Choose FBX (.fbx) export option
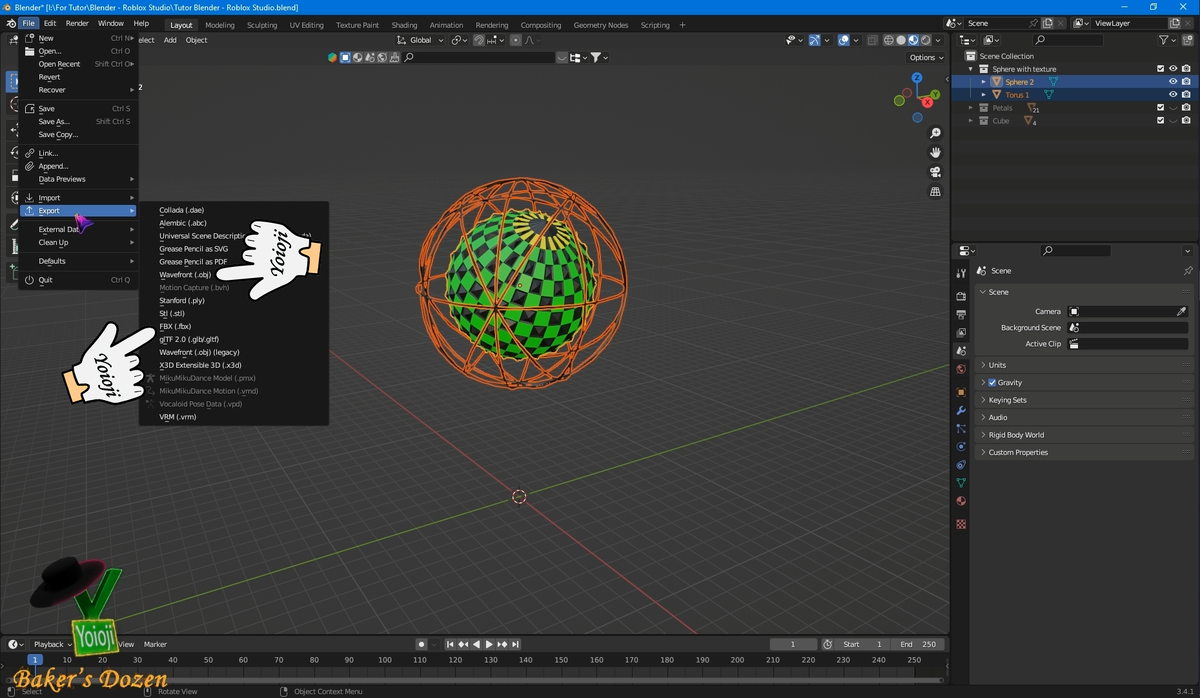1200x698 pixels. (x=175, y=326)
